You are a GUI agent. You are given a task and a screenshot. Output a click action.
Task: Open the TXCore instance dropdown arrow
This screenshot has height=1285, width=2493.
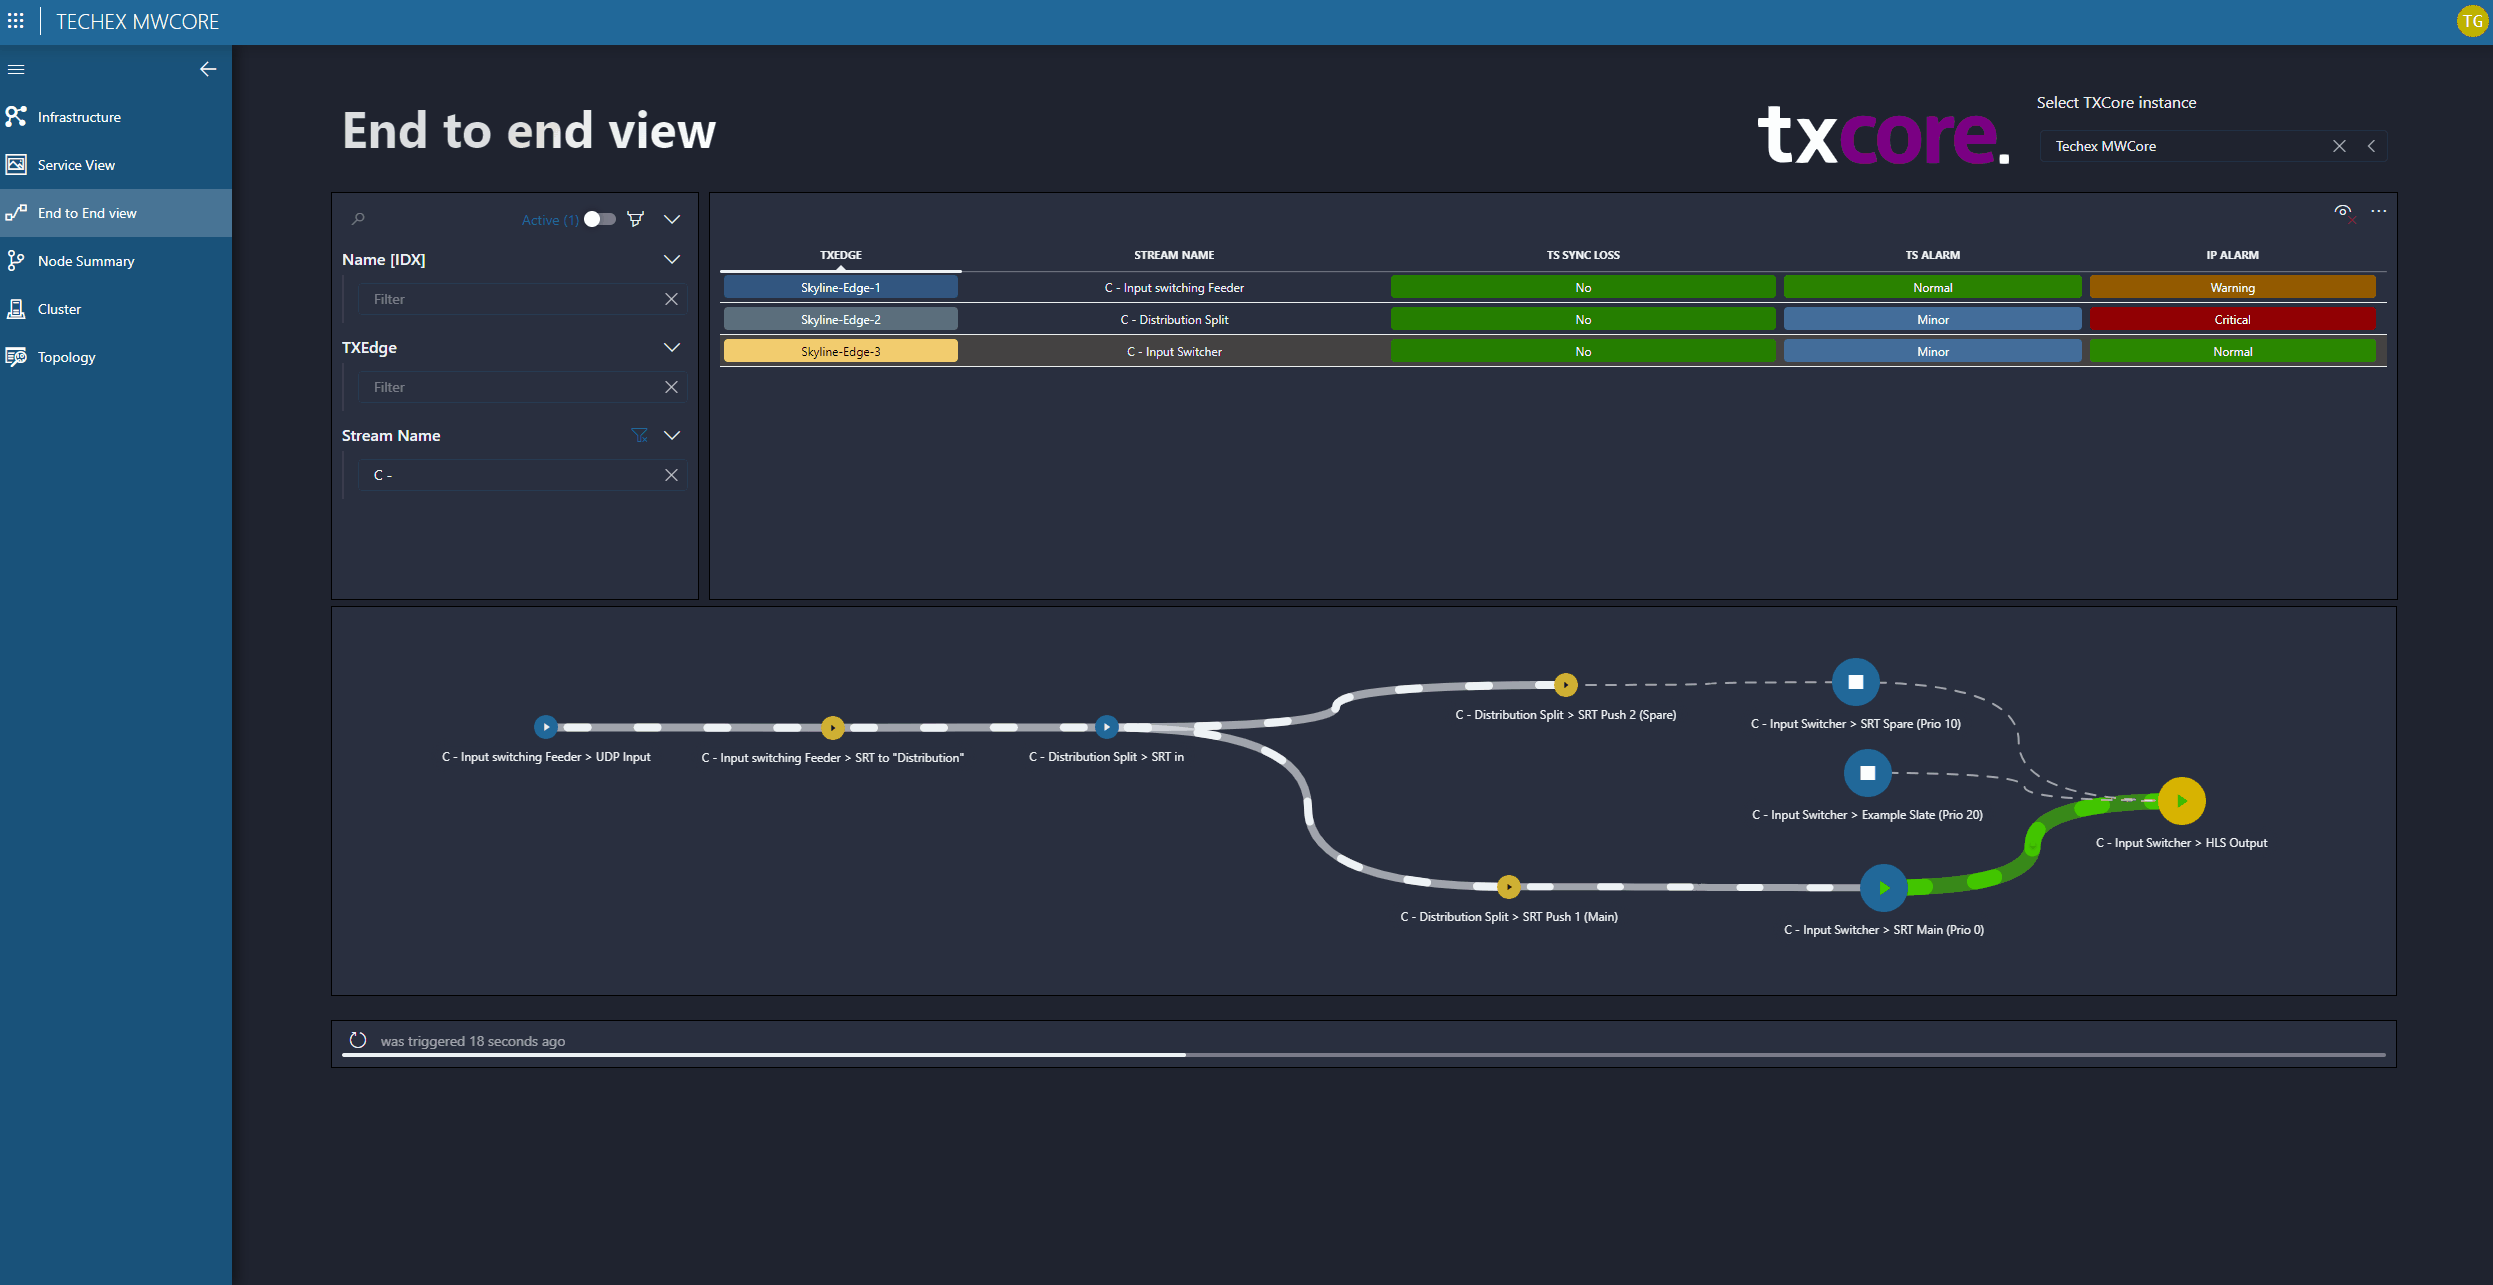pos(2371,146)
